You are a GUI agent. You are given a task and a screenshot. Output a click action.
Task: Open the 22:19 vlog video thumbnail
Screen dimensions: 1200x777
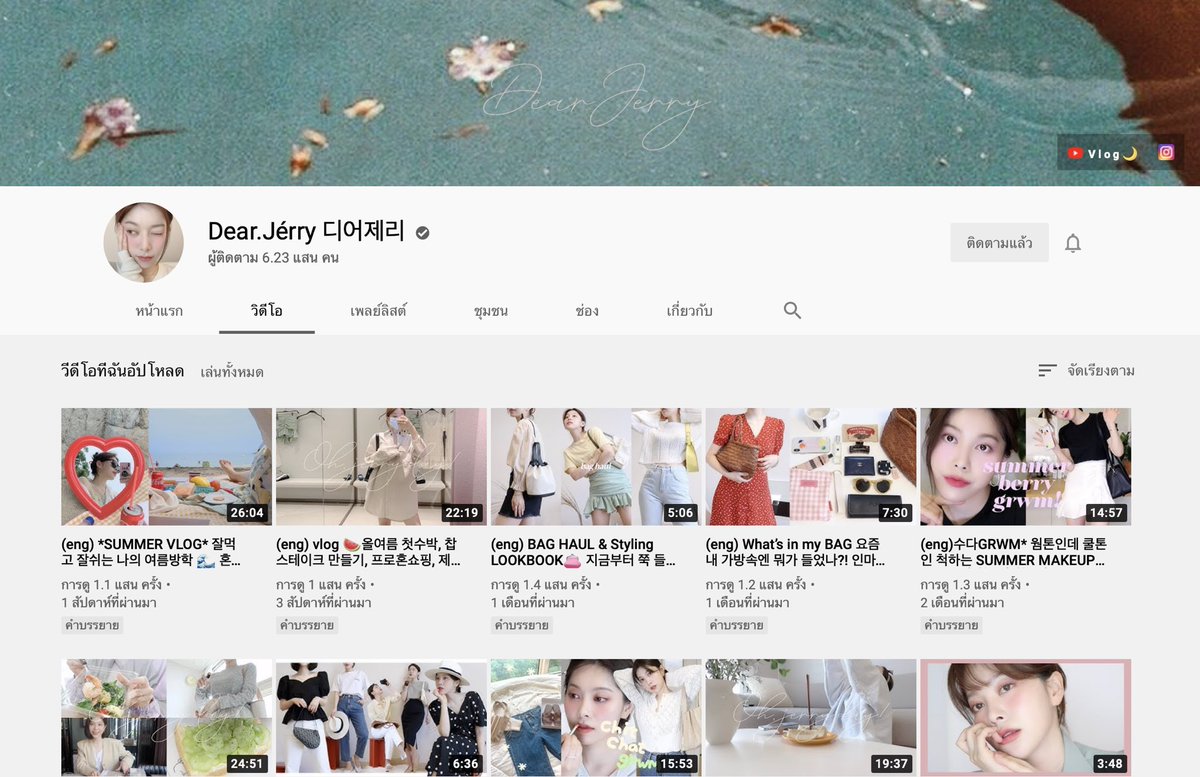[381, 467]
